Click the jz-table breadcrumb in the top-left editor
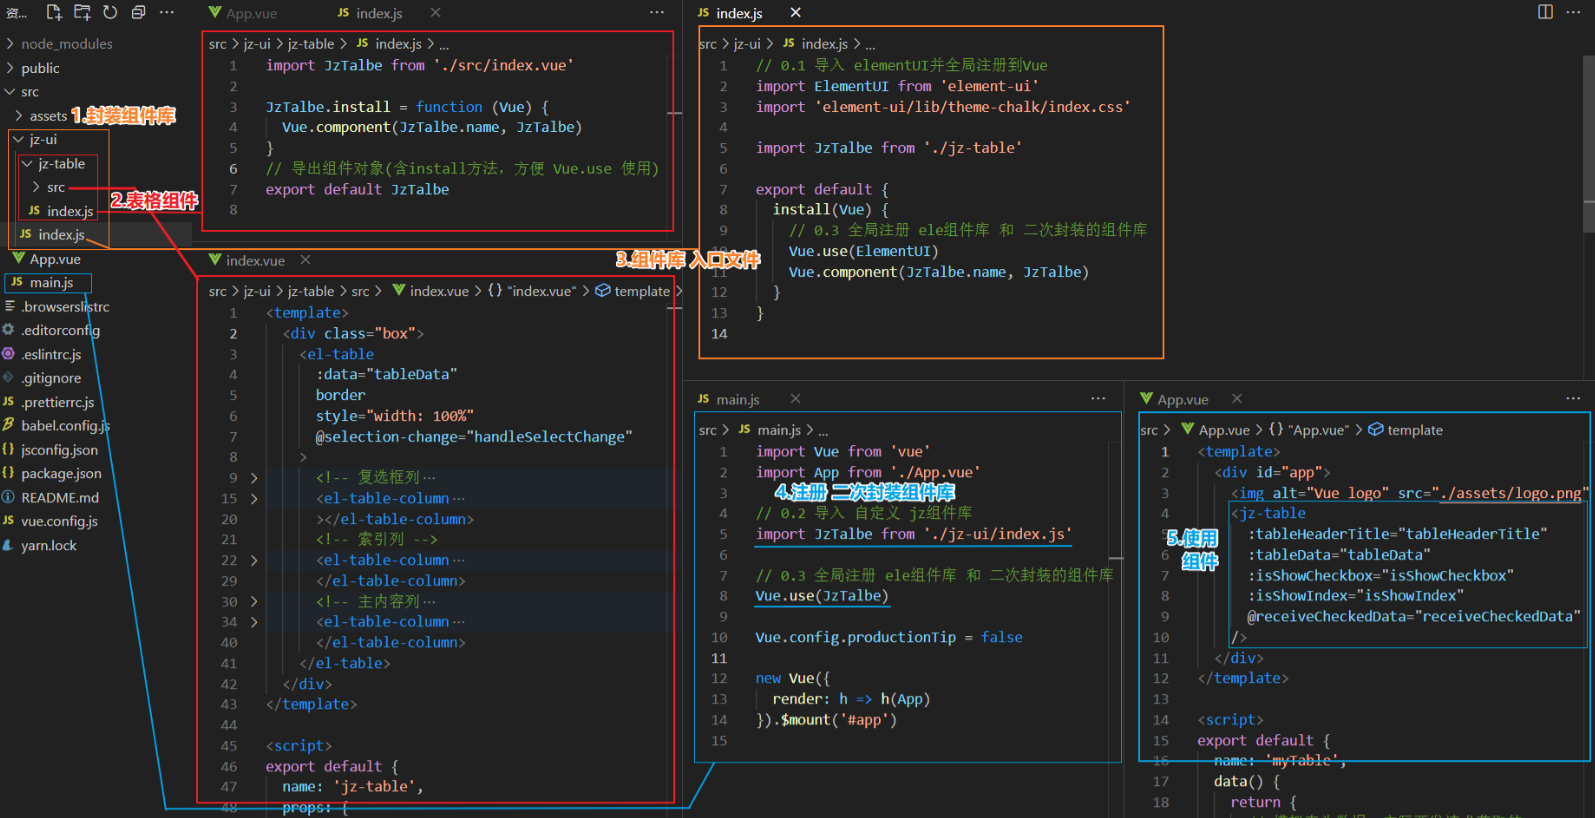Image resolution: width=1595 pixels, height=818 pixels. point(311,44)
